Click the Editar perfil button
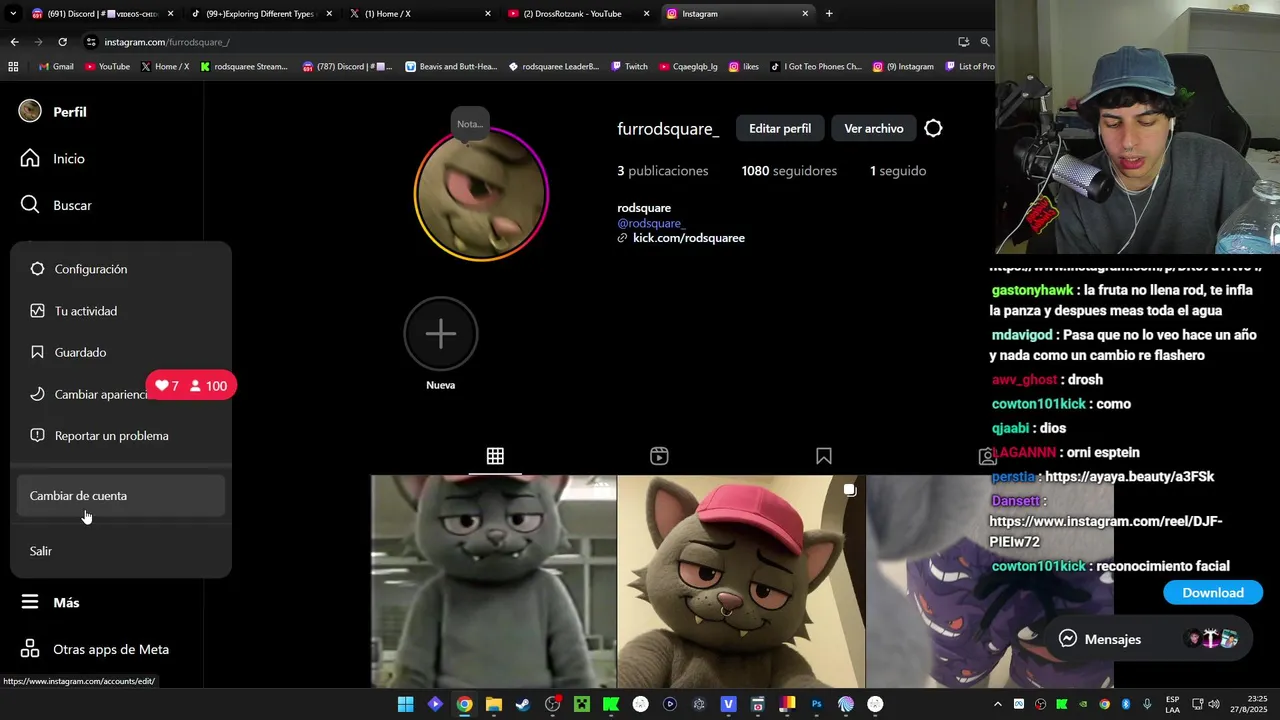This screenshot has width=1280, height=720. [780, 128]
